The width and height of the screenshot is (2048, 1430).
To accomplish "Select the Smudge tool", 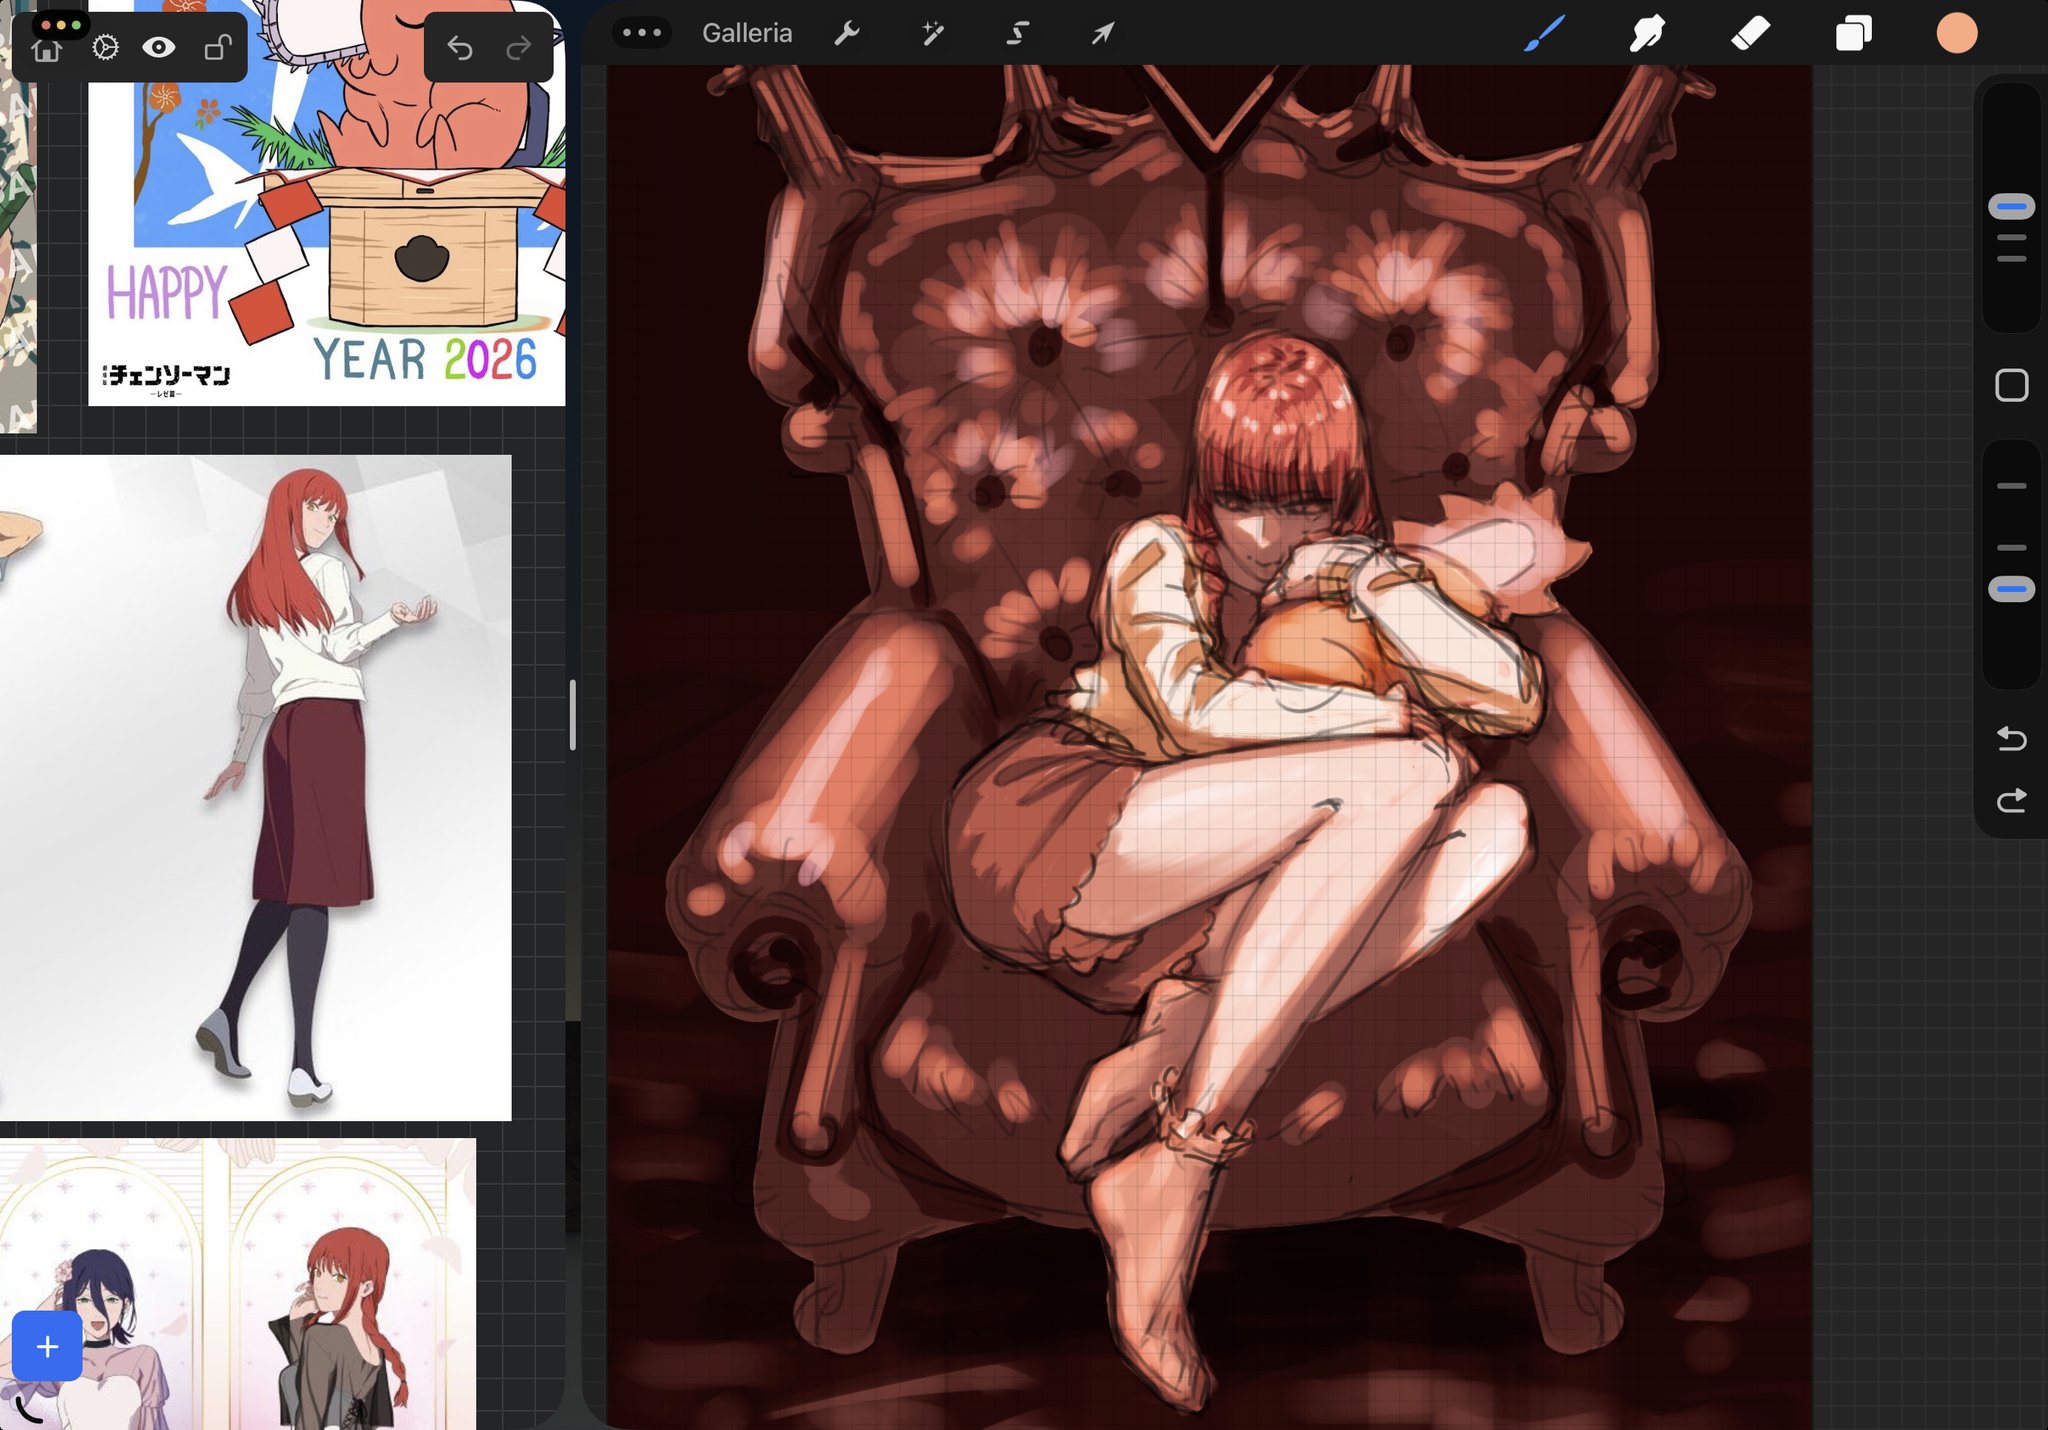I will [x=1646, y=33].
